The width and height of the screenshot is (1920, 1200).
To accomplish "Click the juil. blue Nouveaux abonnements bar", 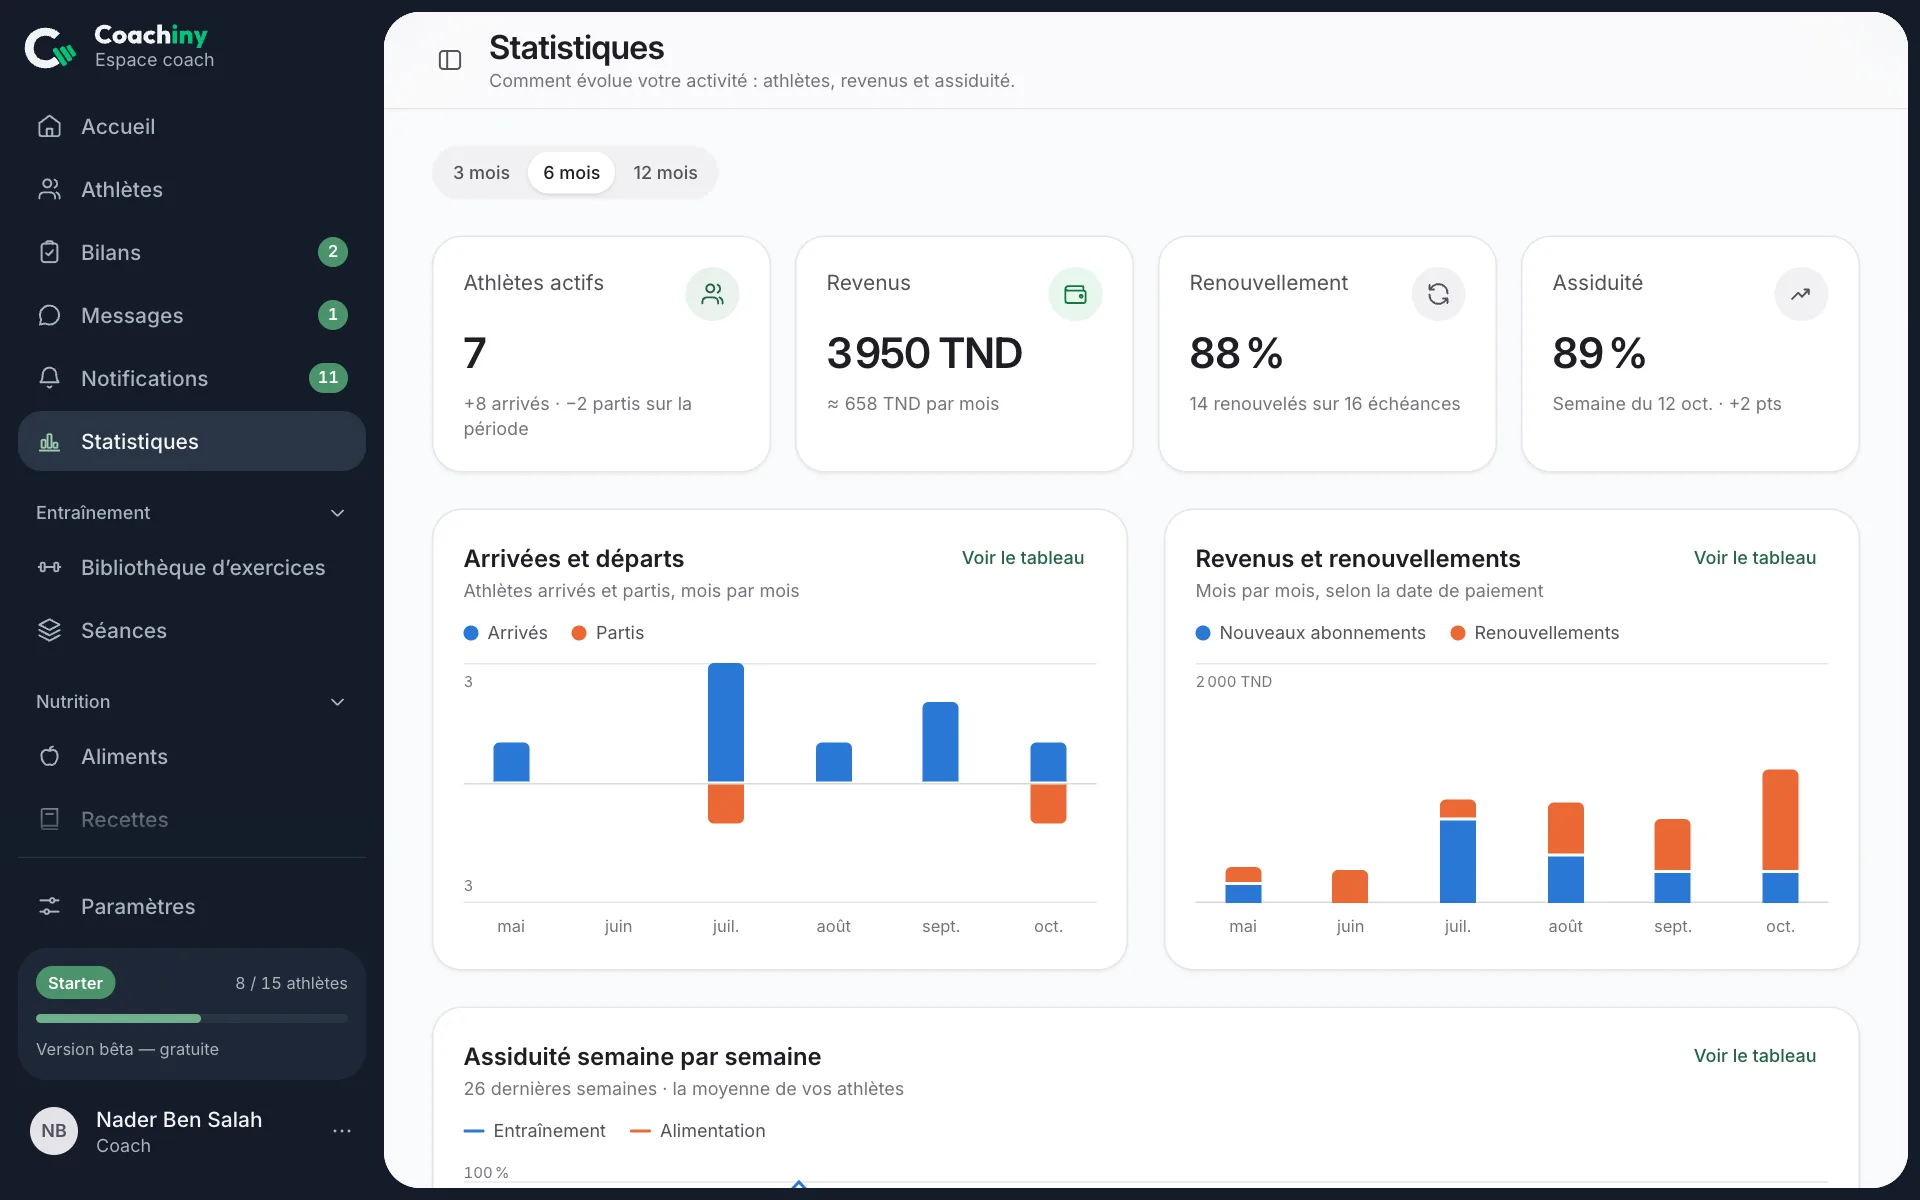I will (x=1458, y=861).
